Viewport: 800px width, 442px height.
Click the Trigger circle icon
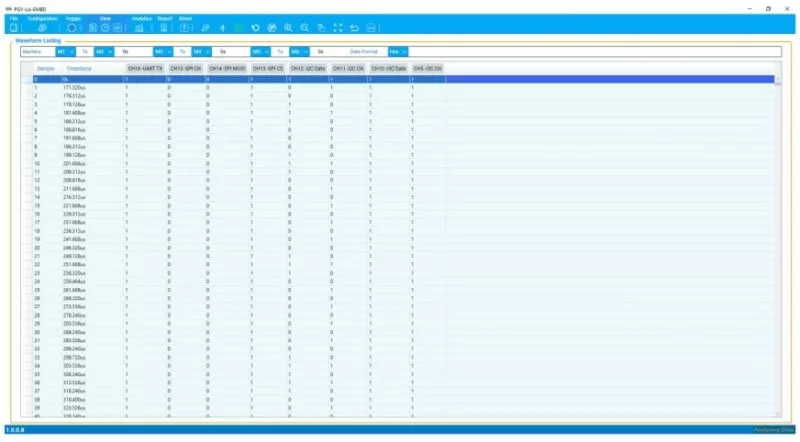71,27
